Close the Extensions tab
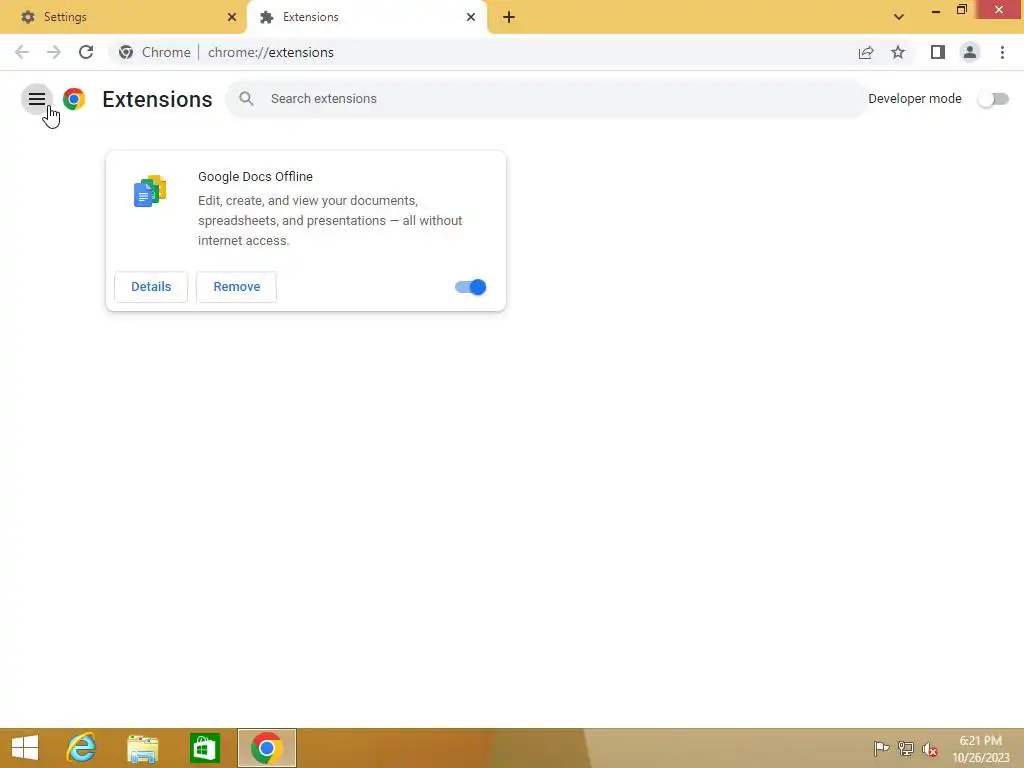The image size is (1024, 768). click(x=471, y=17)
